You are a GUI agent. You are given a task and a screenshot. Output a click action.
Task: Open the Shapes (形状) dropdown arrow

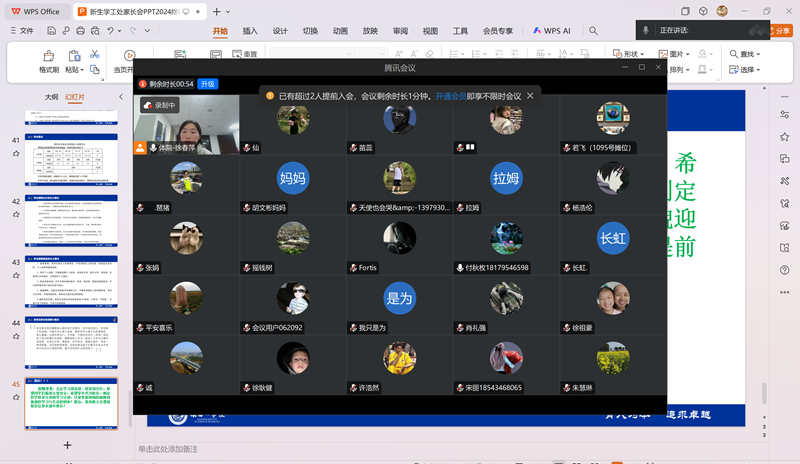[642, 54]
